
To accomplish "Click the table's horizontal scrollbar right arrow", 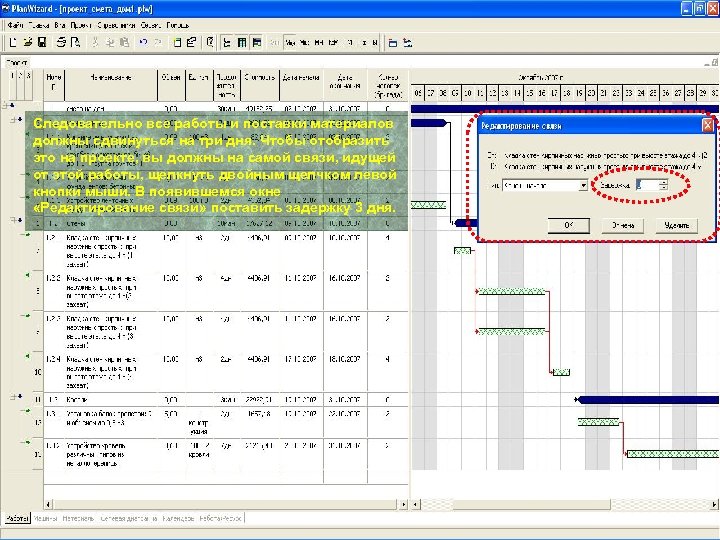I will click(x=404, y=504).
